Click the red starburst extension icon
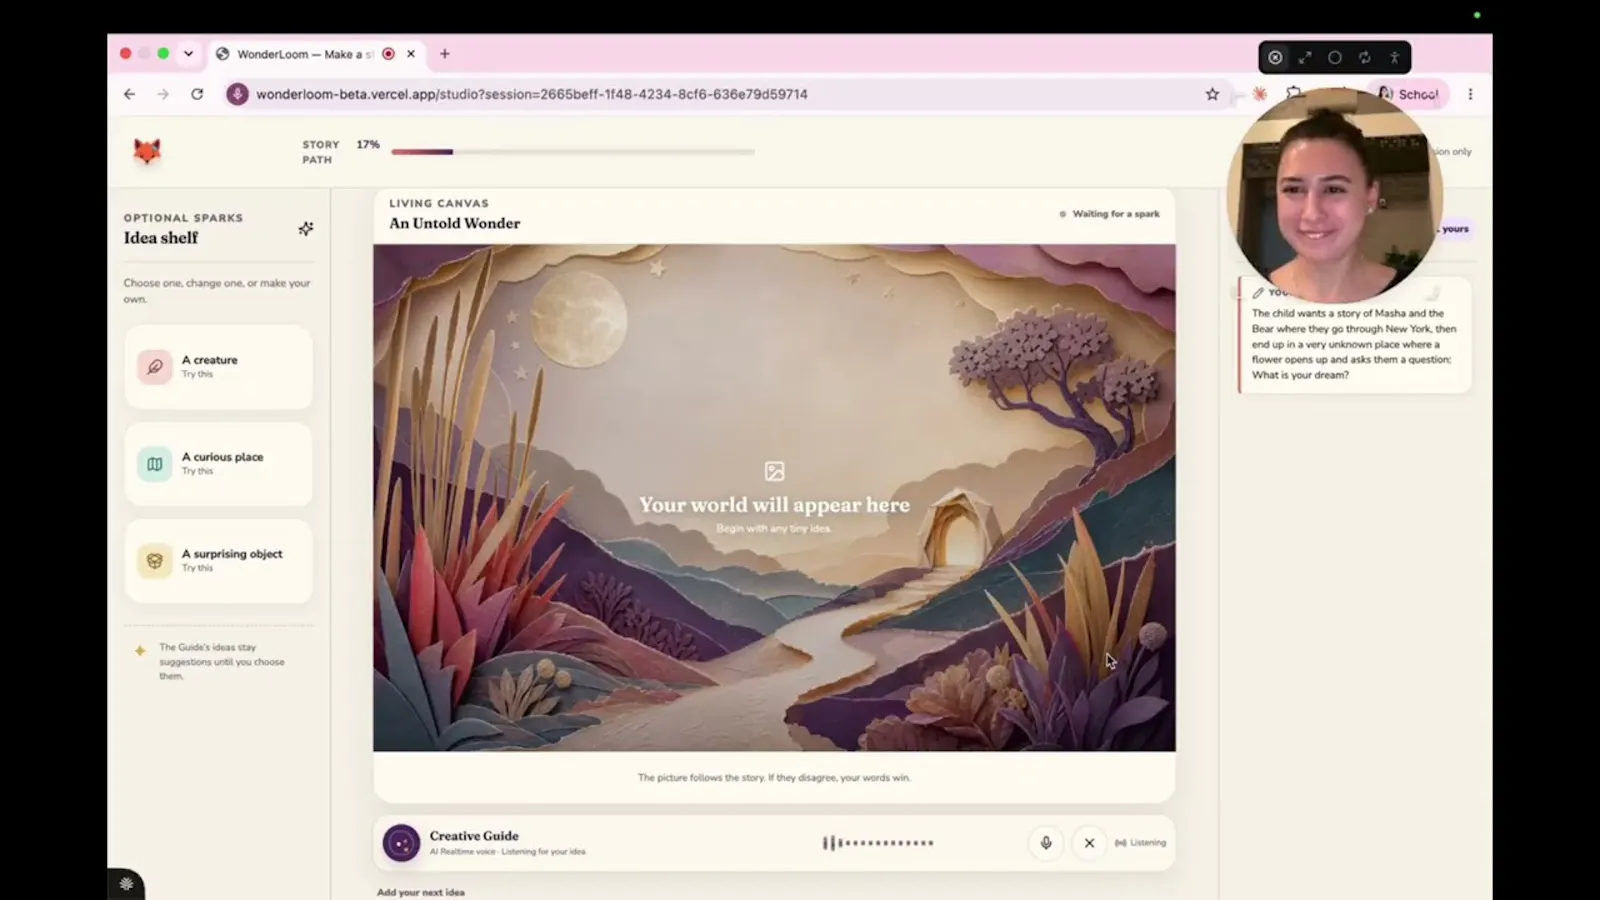The width and height of the screenshot is (1600, 900). click(x=1260, y=94)
